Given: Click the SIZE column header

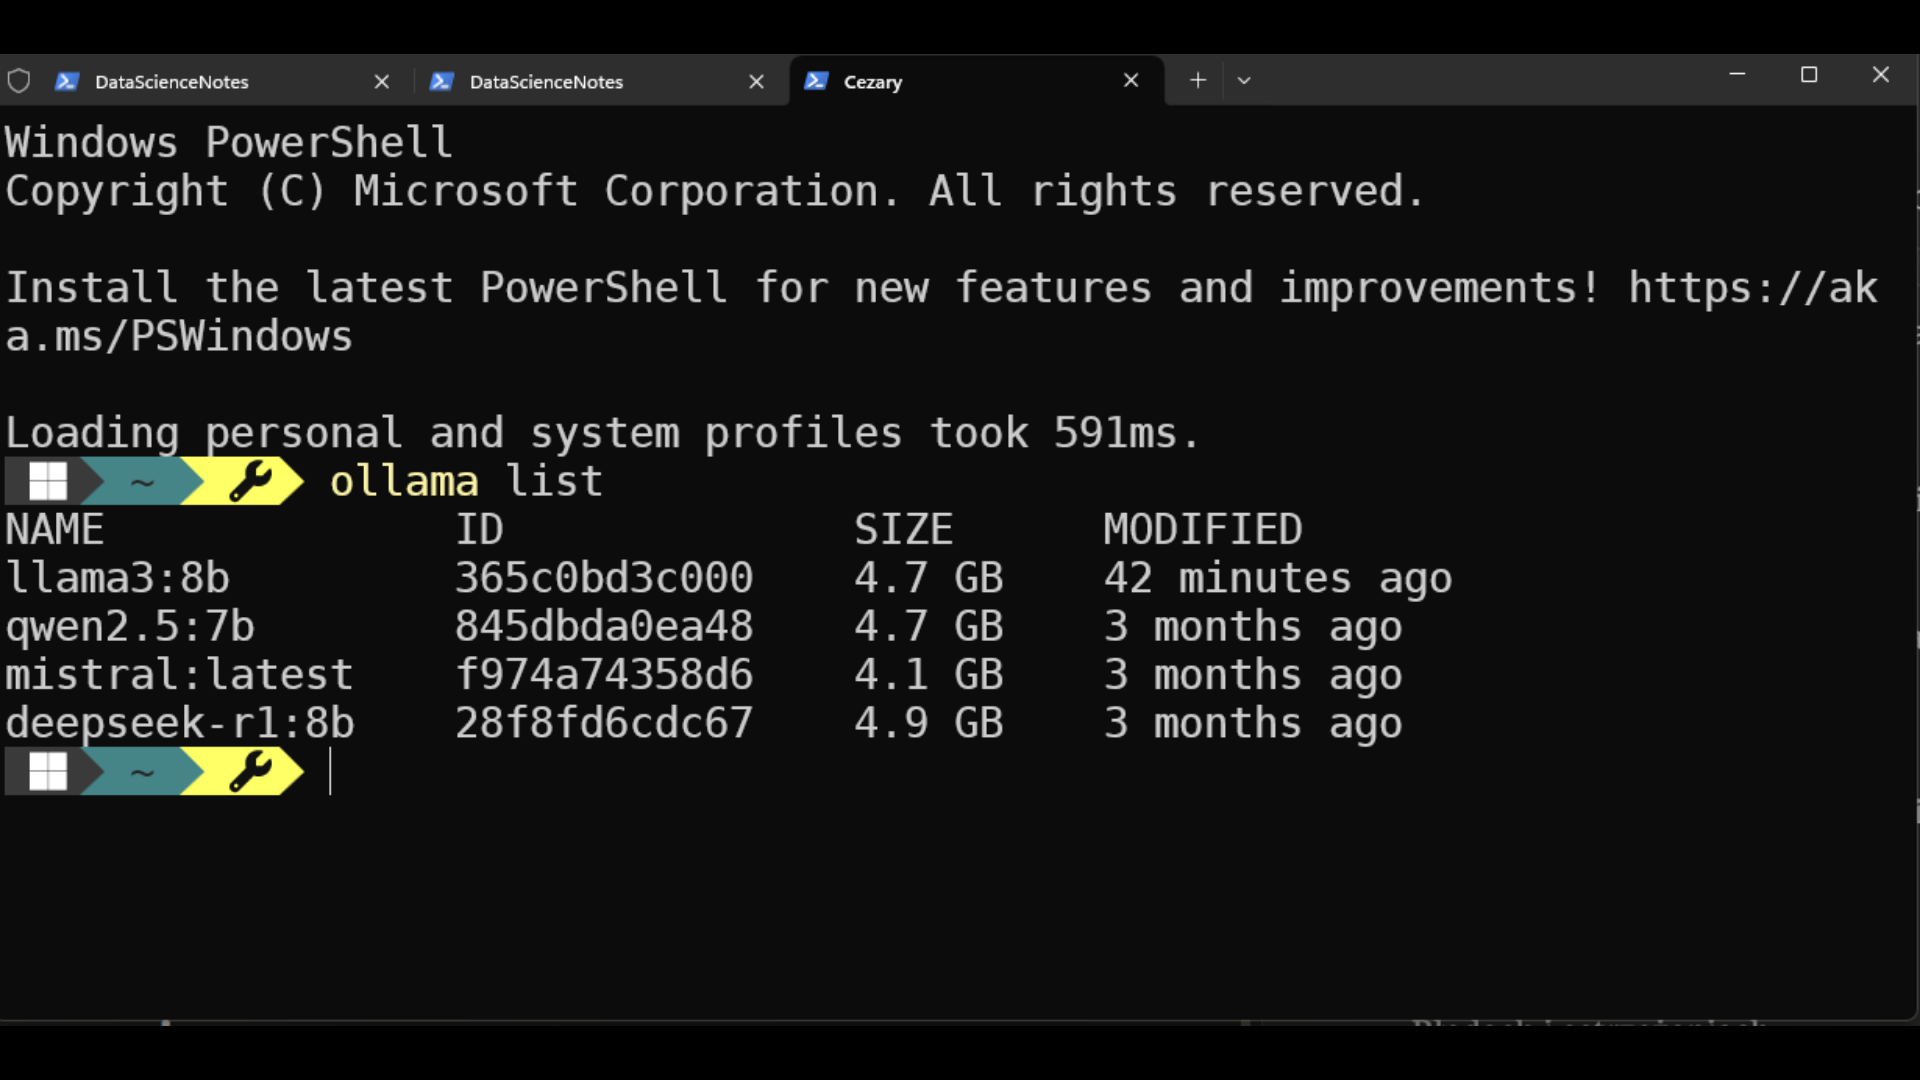Looking at the screenshot, I should tap(904, 530).
